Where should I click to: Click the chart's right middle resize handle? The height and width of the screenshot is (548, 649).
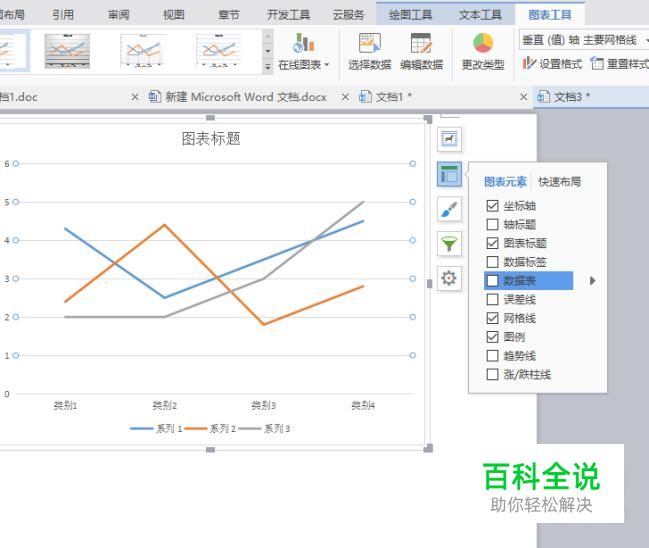429,284
